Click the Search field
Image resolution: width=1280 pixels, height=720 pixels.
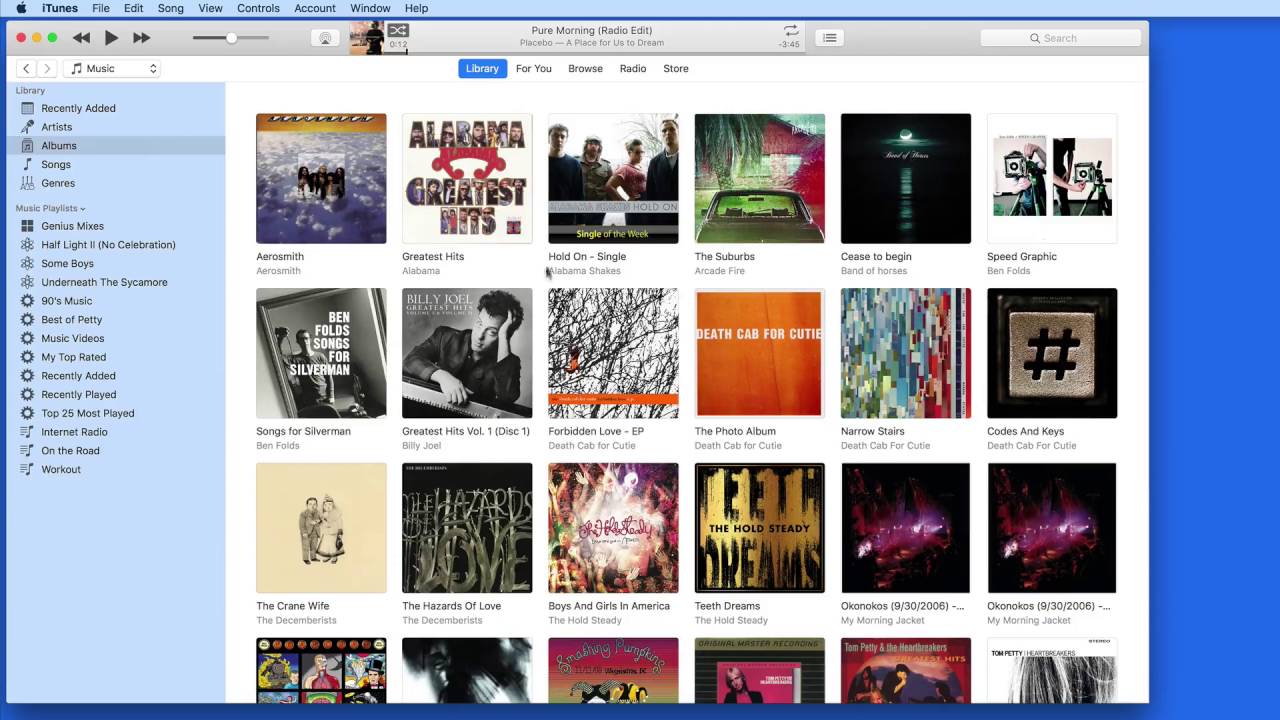(1061, 38)
